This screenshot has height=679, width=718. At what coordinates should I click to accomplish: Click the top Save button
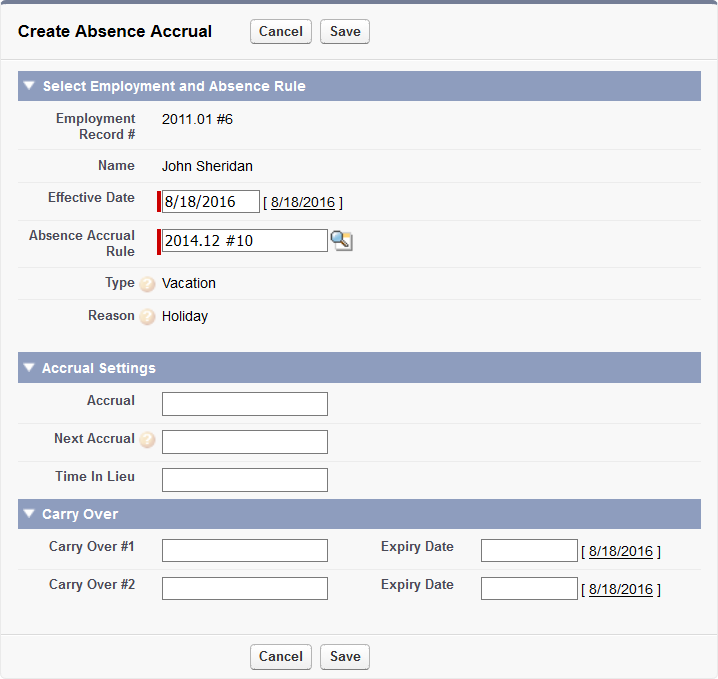(345, 31)
